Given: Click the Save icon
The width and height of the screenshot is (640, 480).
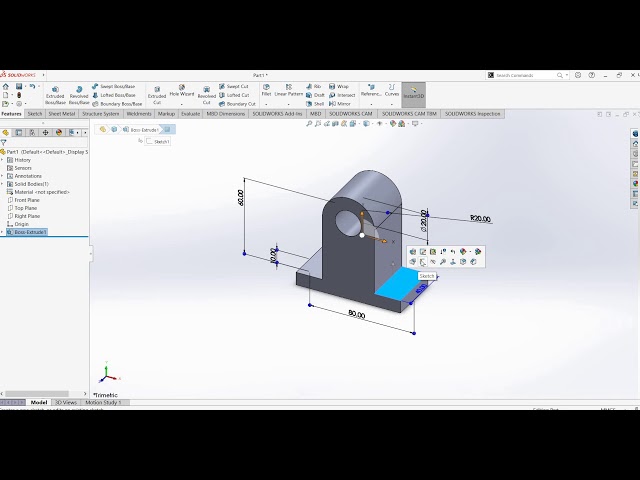Looking at the screenshot, I should click(19, 87).
